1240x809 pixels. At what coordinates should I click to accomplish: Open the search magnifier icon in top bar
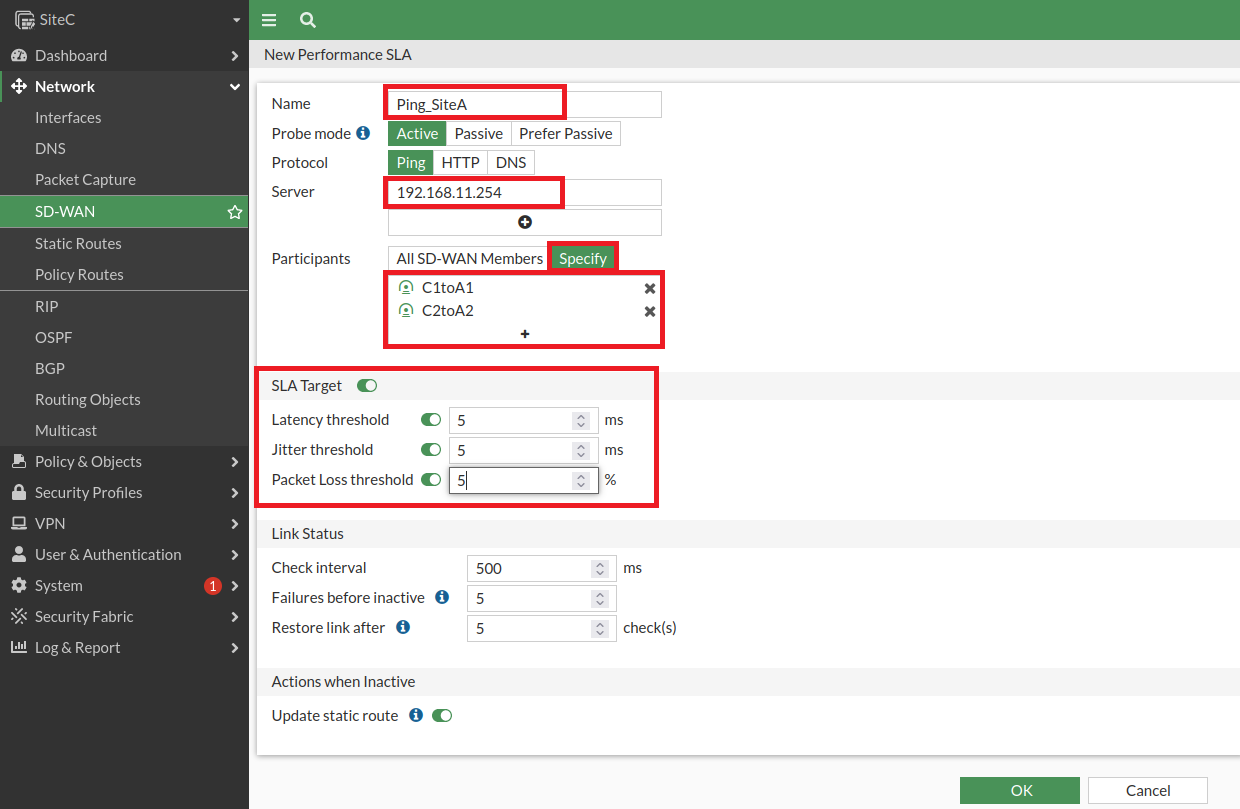(x=308, y=20)
